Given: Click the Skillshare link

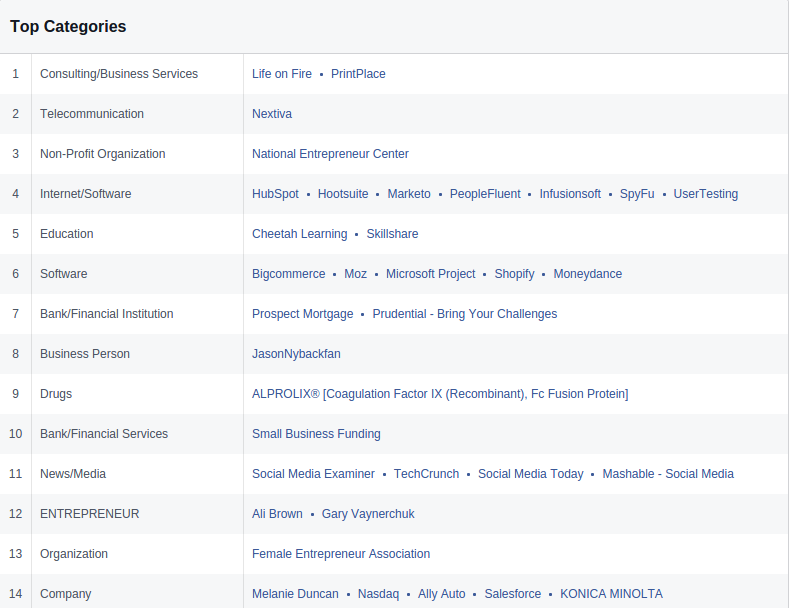Looking at the screenshot, I should coord(392,234).
